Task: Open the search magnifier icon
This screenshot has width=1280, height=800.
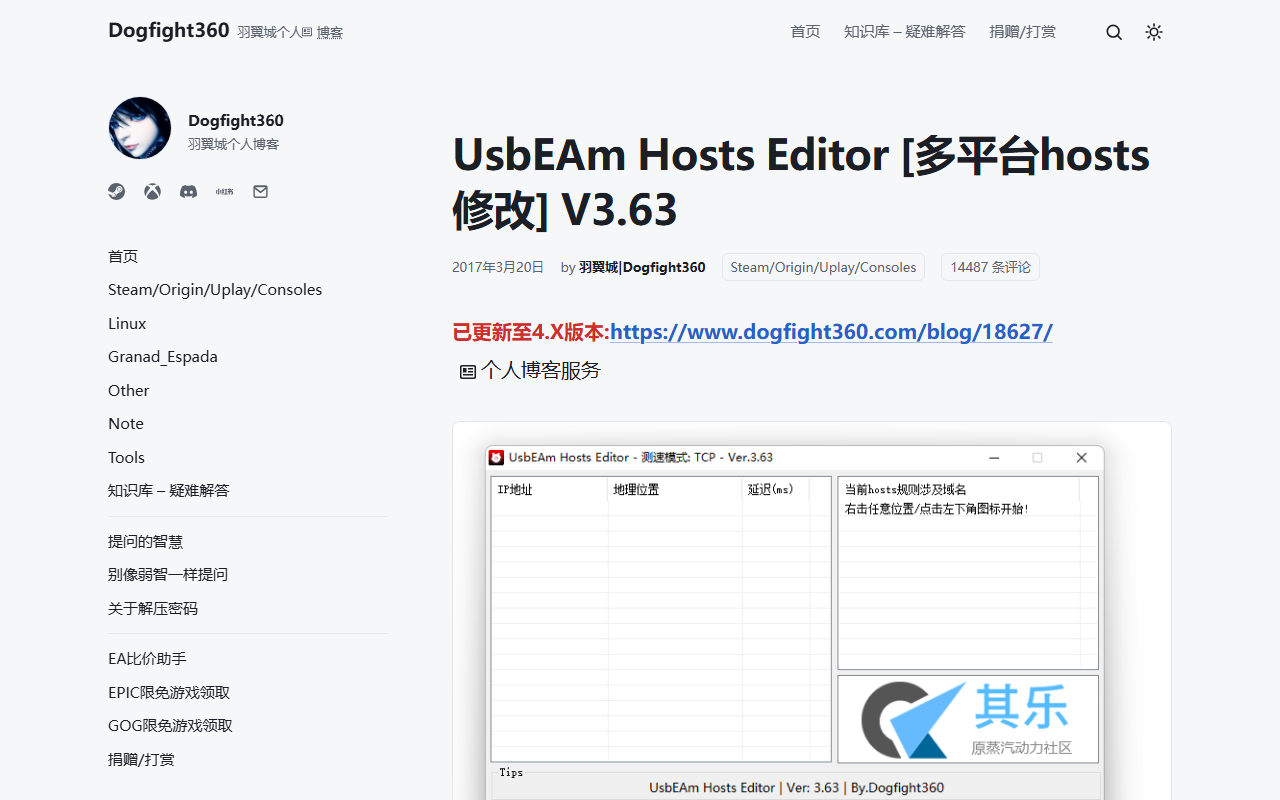Action: (1114, 32)
